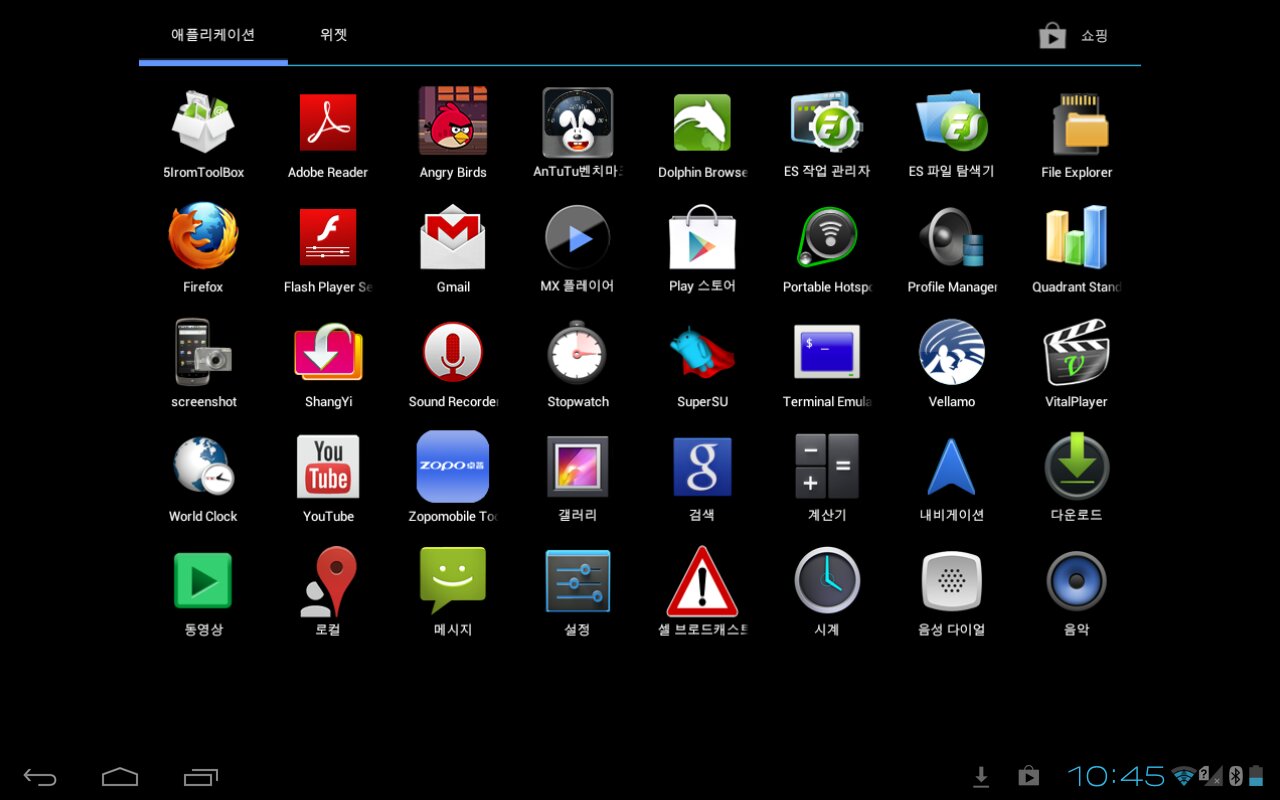Screen dimensions: 1280x800
Task: Open ES 파일 탐색기 file explorer
Action: point(952,133)
